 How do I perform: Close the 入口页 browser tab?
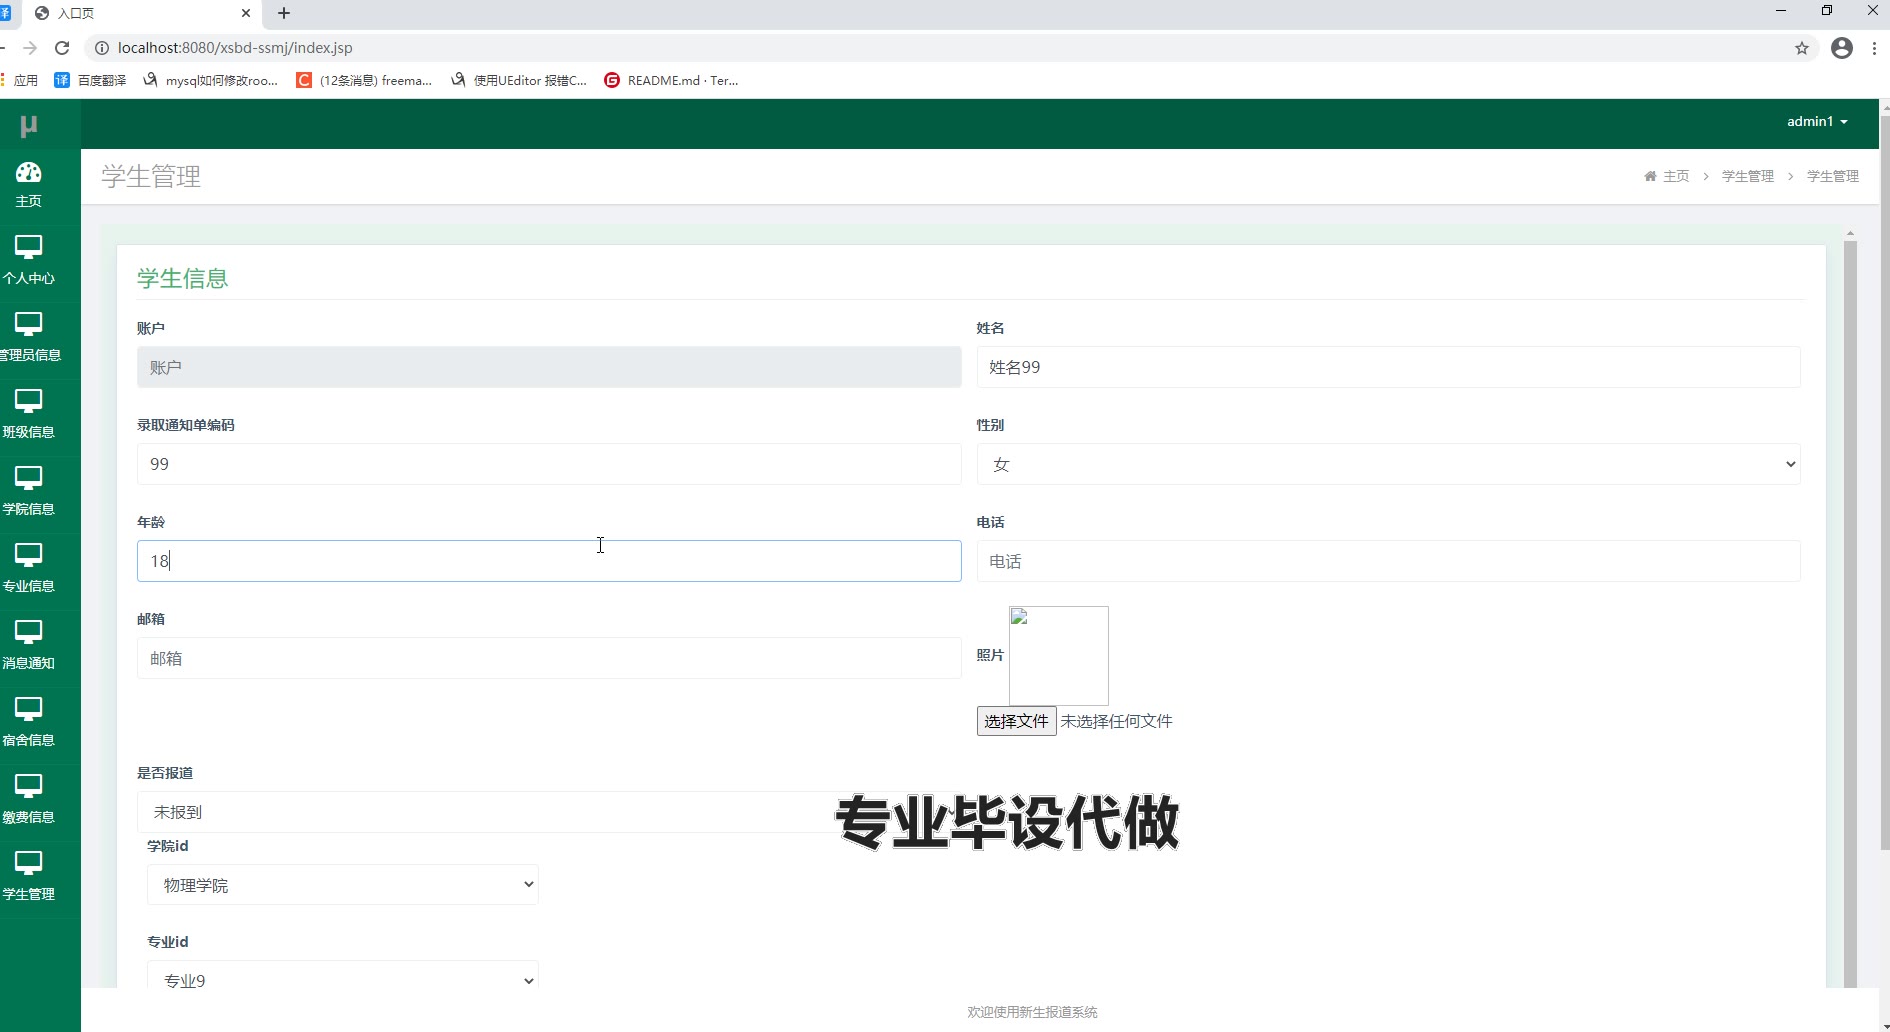click(246, 13)
